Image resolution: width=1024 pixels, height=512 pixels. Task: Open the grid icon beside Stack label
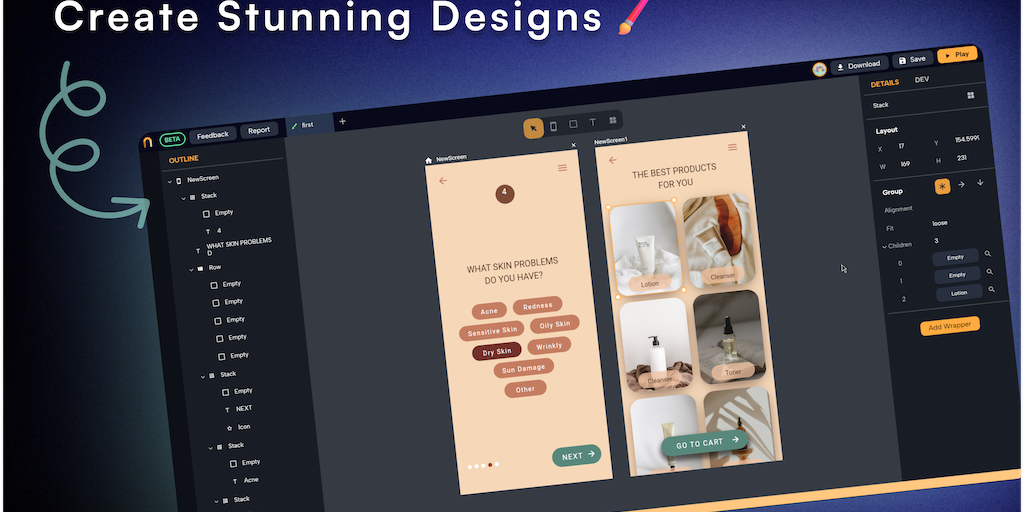point(970,96)
